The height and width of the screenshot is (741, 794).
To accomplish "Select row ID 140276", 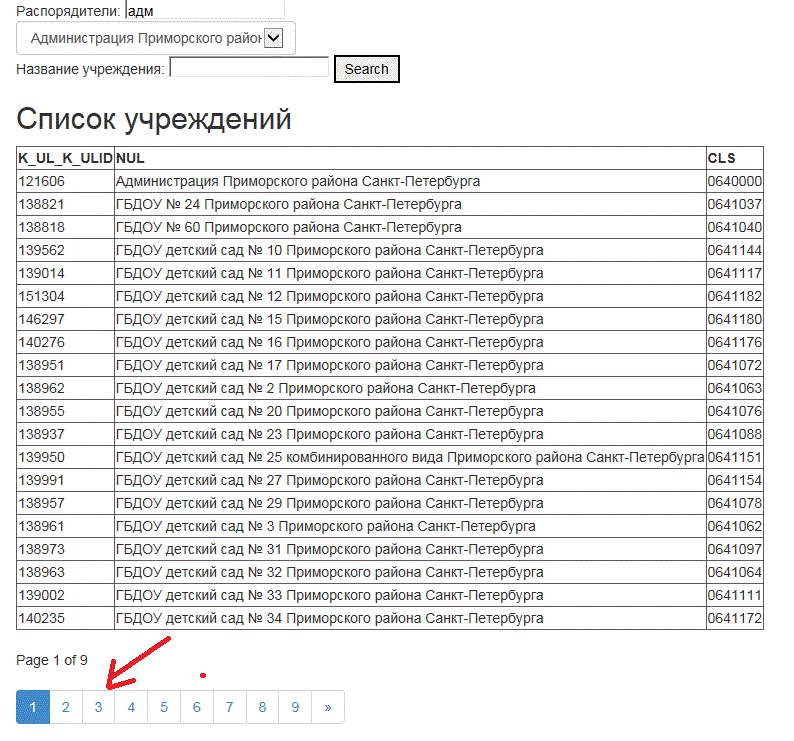I will pyautogui.click(x=65, y=342).
